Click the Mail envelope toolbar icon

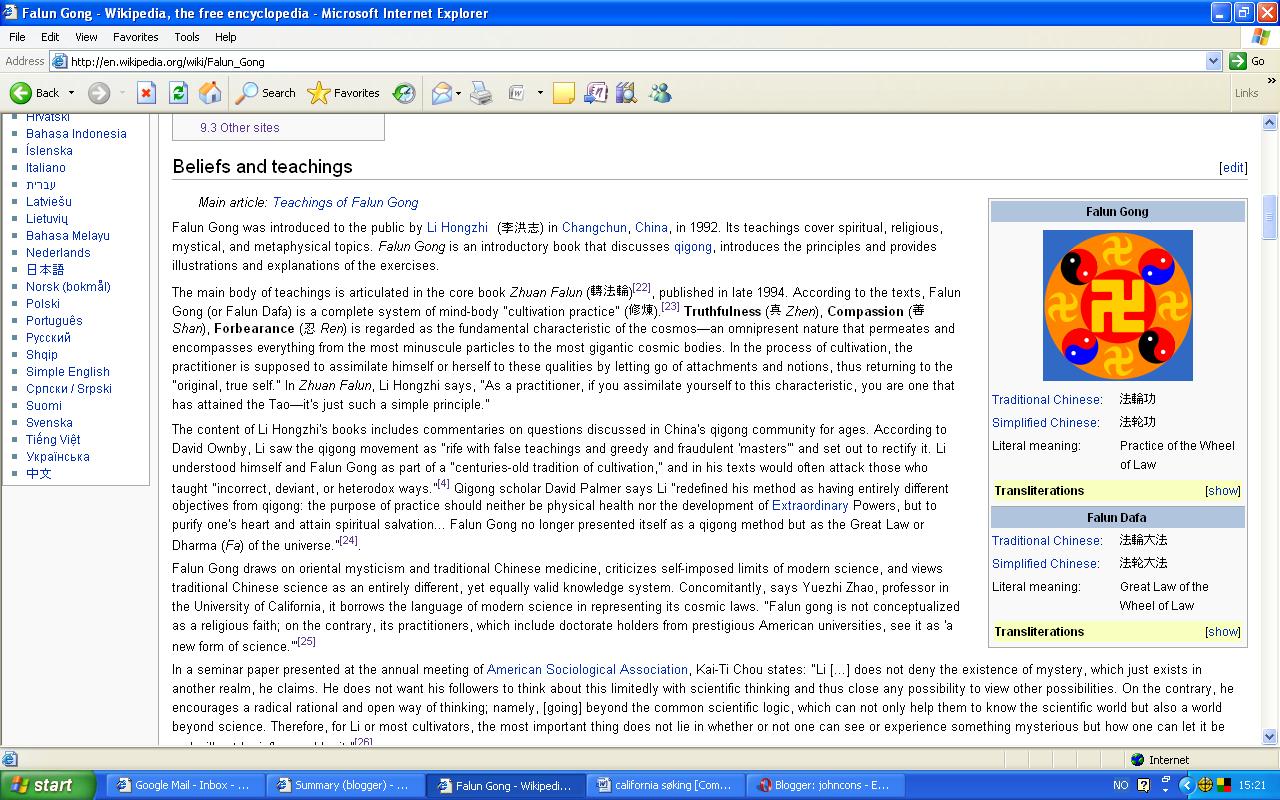441,93
